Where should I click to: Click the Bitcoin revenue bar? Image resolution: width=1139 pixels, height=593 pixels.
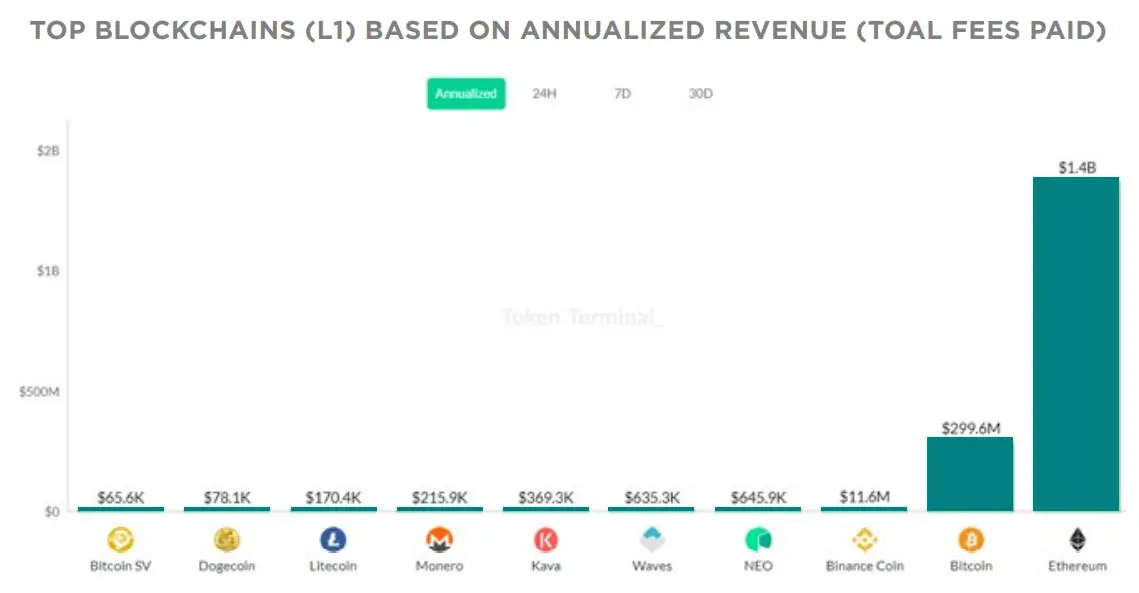(x=970, y=475)
